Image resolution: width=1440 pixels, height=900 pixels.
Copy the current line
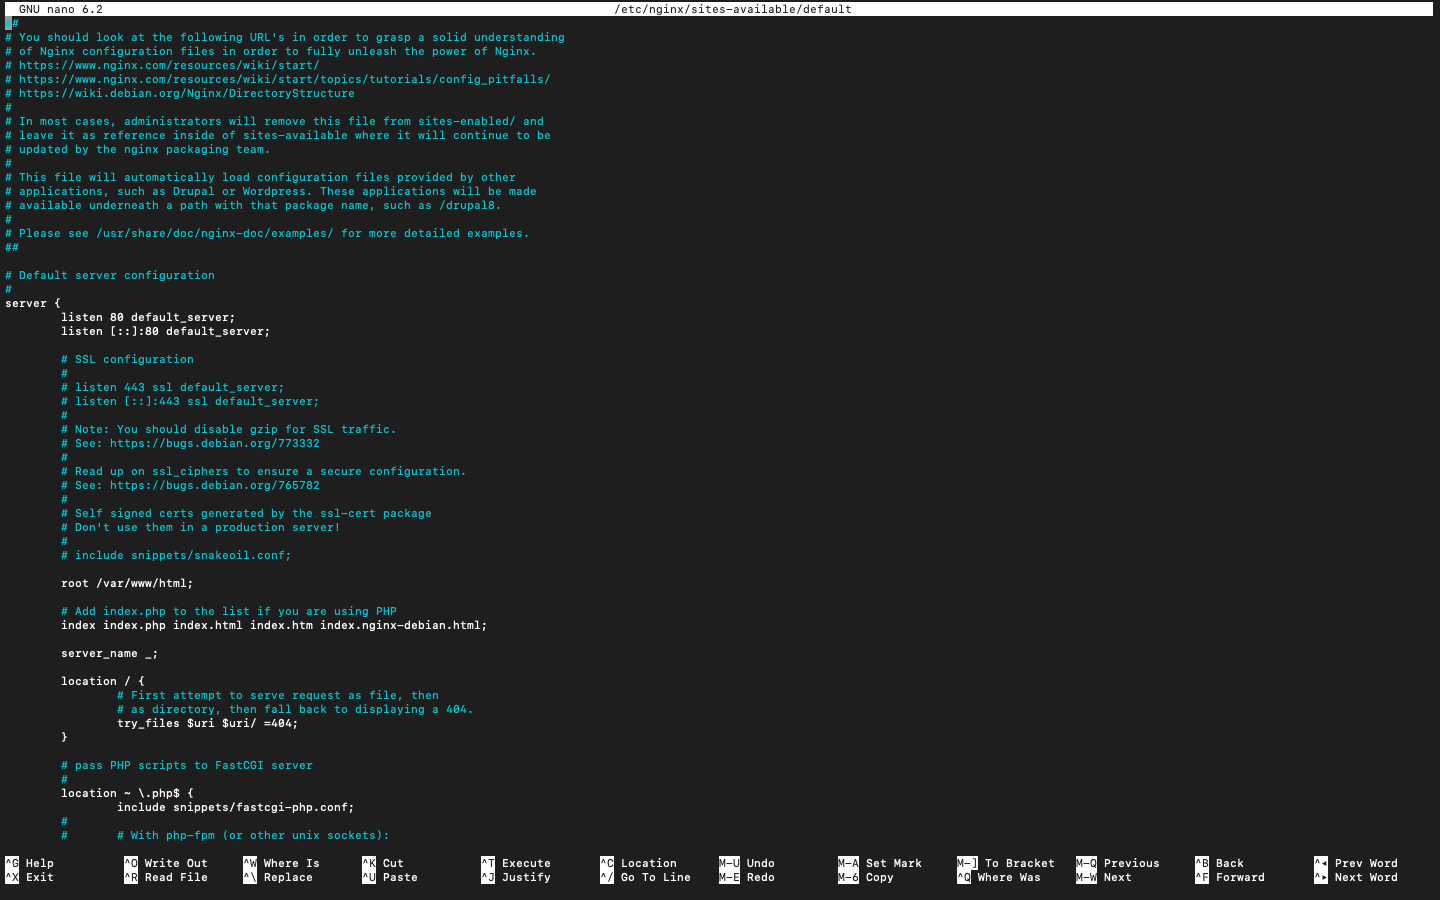click(x=864, y=877)
